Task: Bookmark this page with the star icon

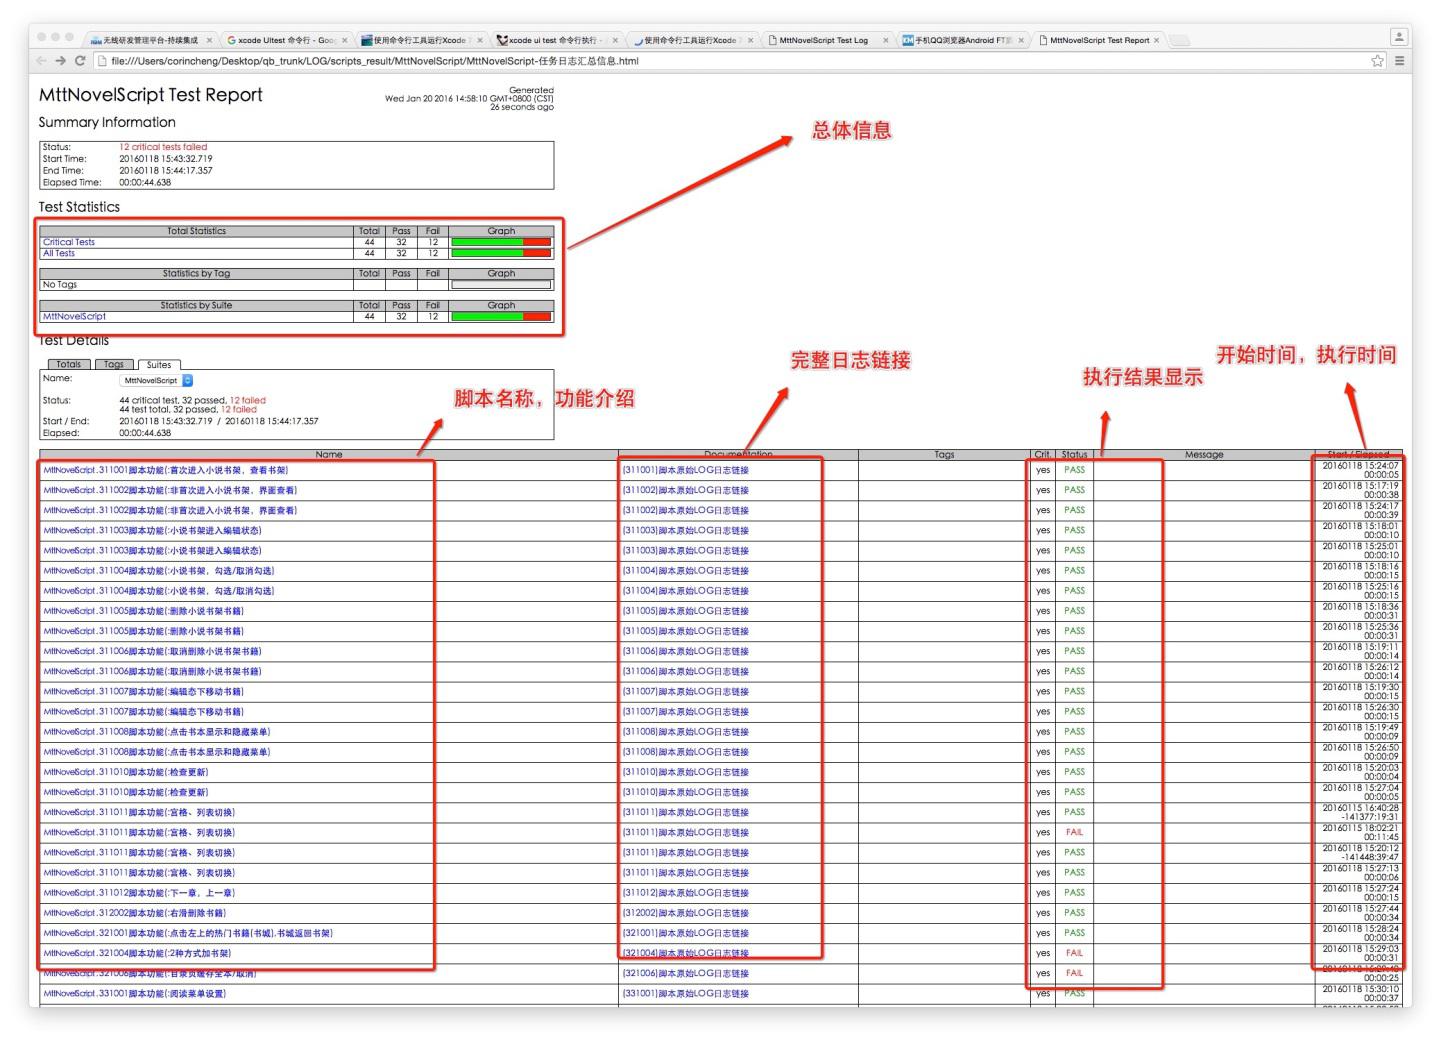Action: [x=1377, y=61]
